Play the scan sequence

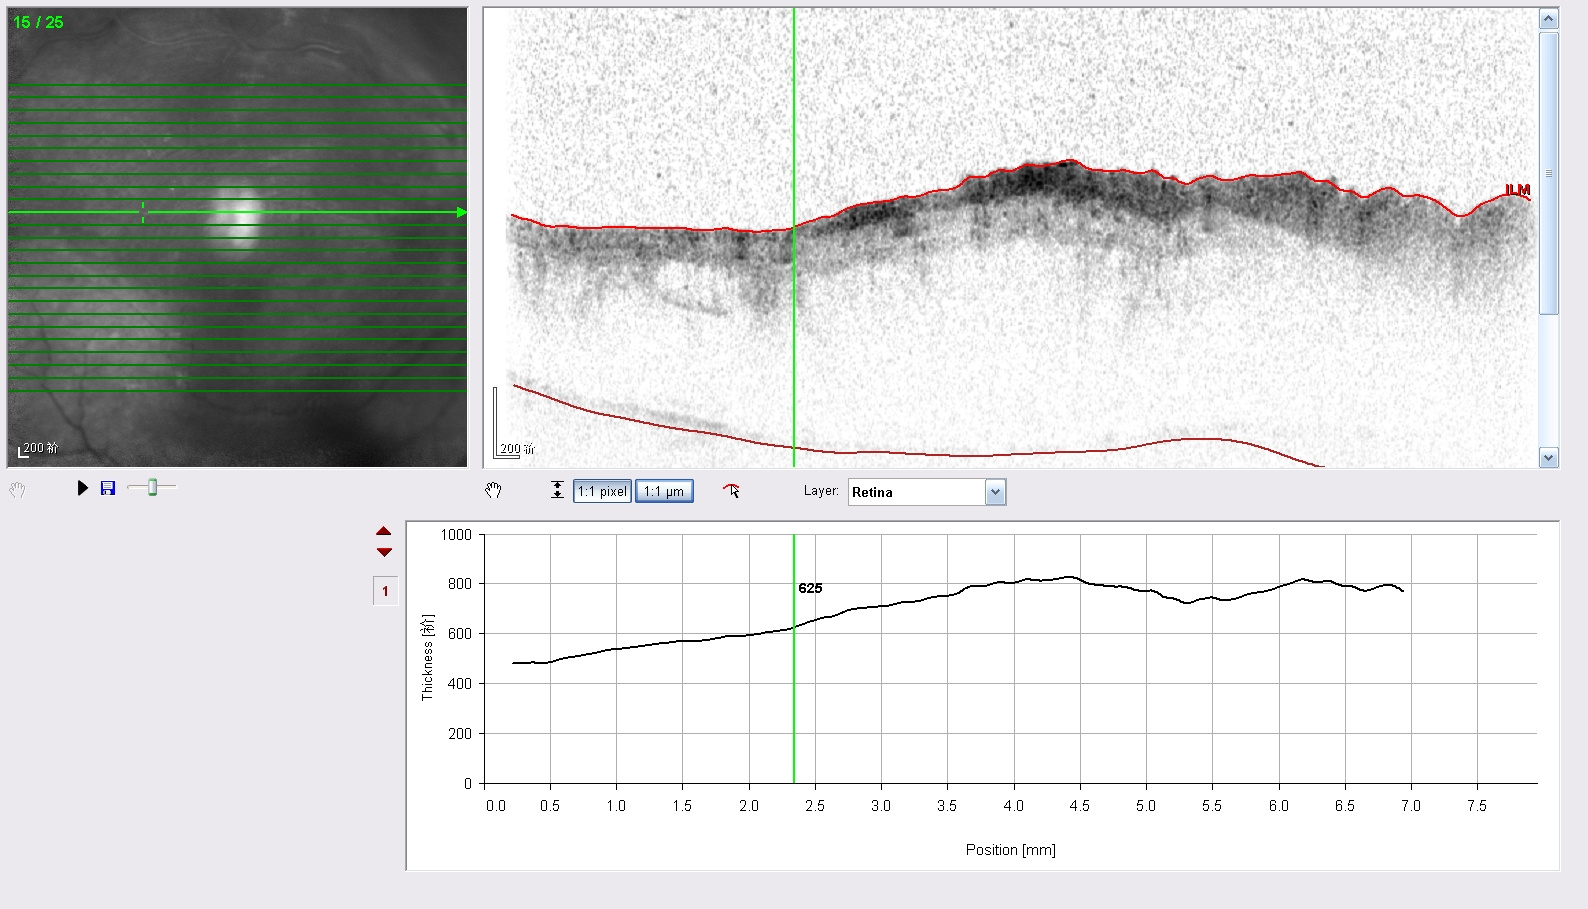[x=83, y=488]
